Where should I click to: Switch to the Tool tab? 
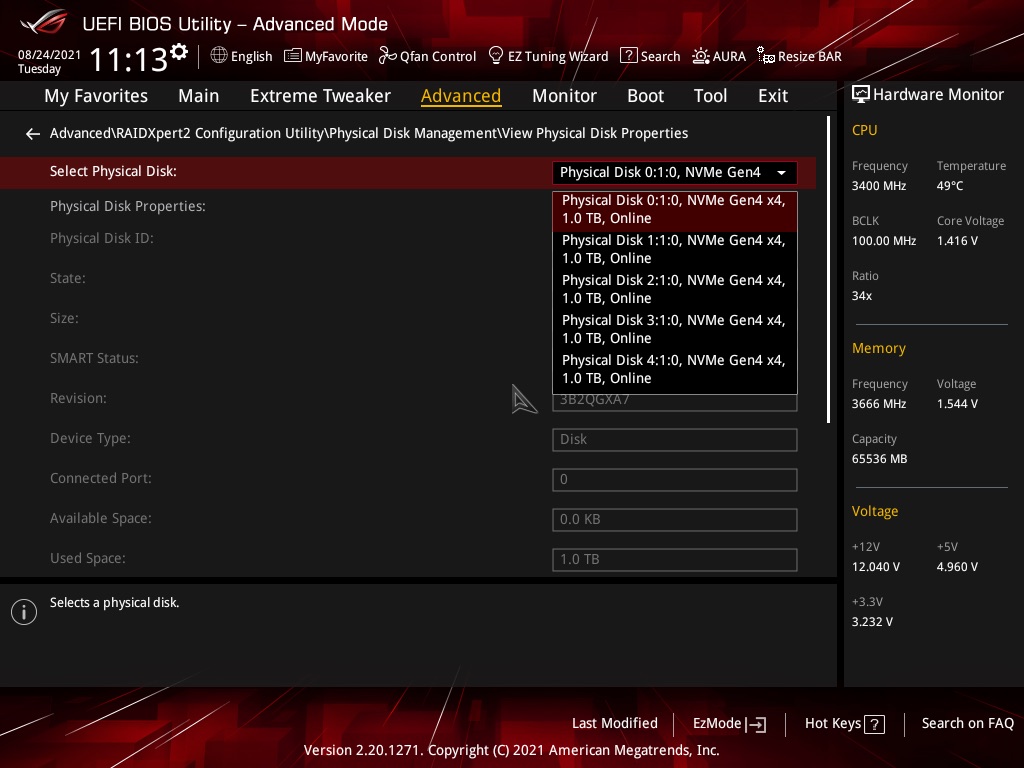[x=710, y=96]
